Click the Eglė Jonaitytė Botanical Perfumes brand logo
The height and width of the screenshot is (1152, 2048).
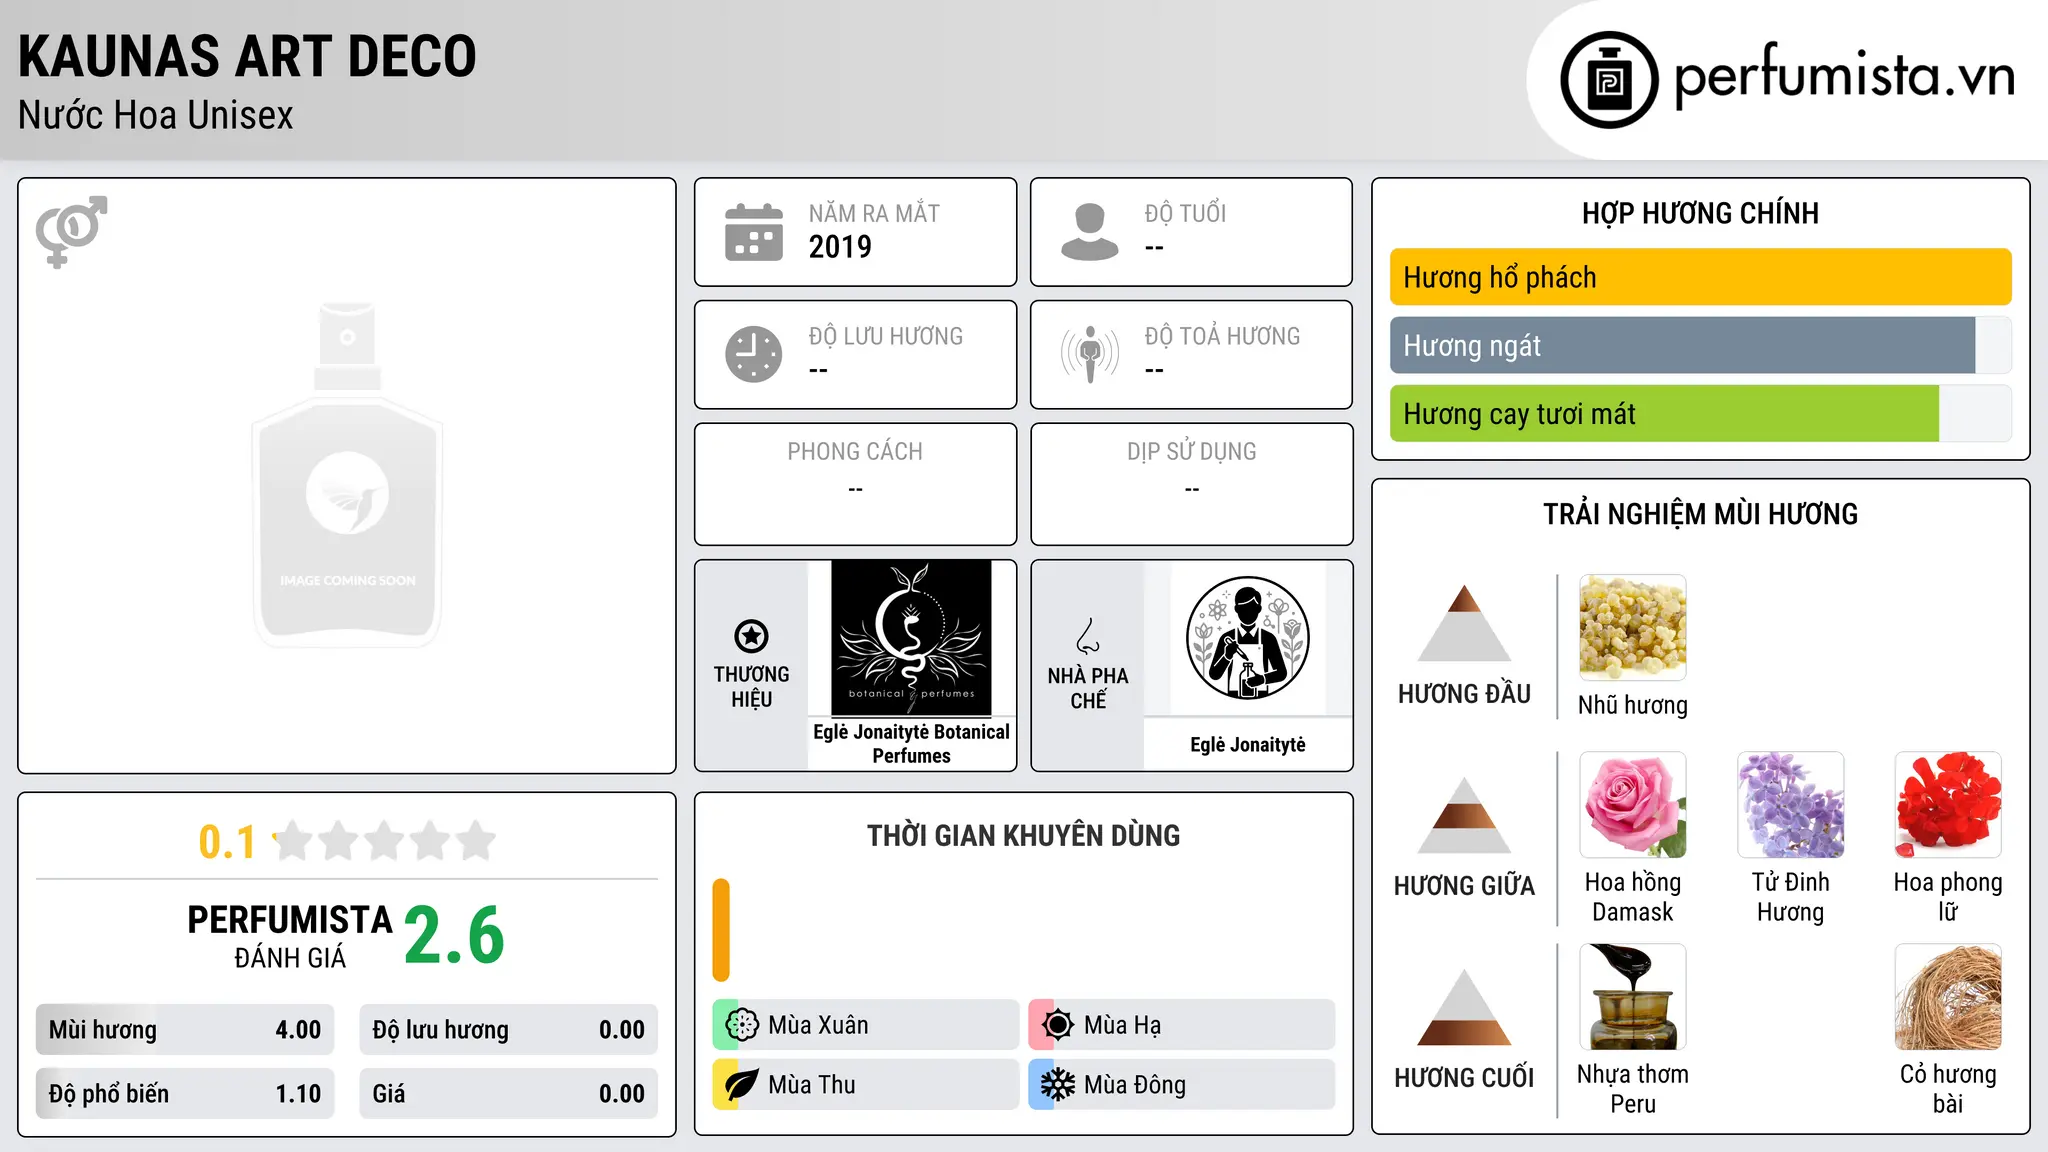point(912,638)
